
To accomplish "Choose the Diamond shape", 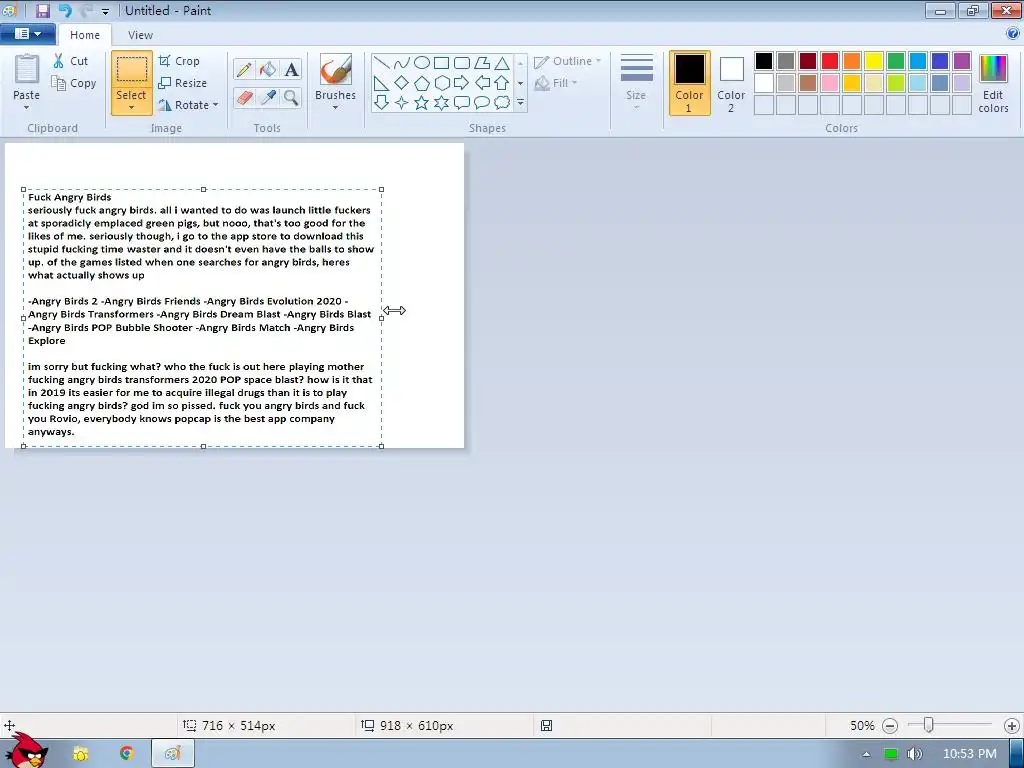I will tap(402, 83).
